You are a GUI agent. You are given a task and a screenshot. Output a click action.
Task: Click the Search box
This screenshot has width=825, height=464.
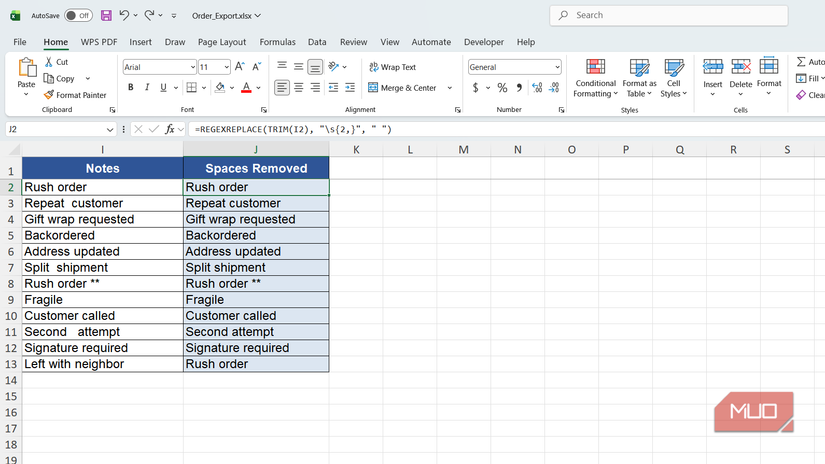669,15
